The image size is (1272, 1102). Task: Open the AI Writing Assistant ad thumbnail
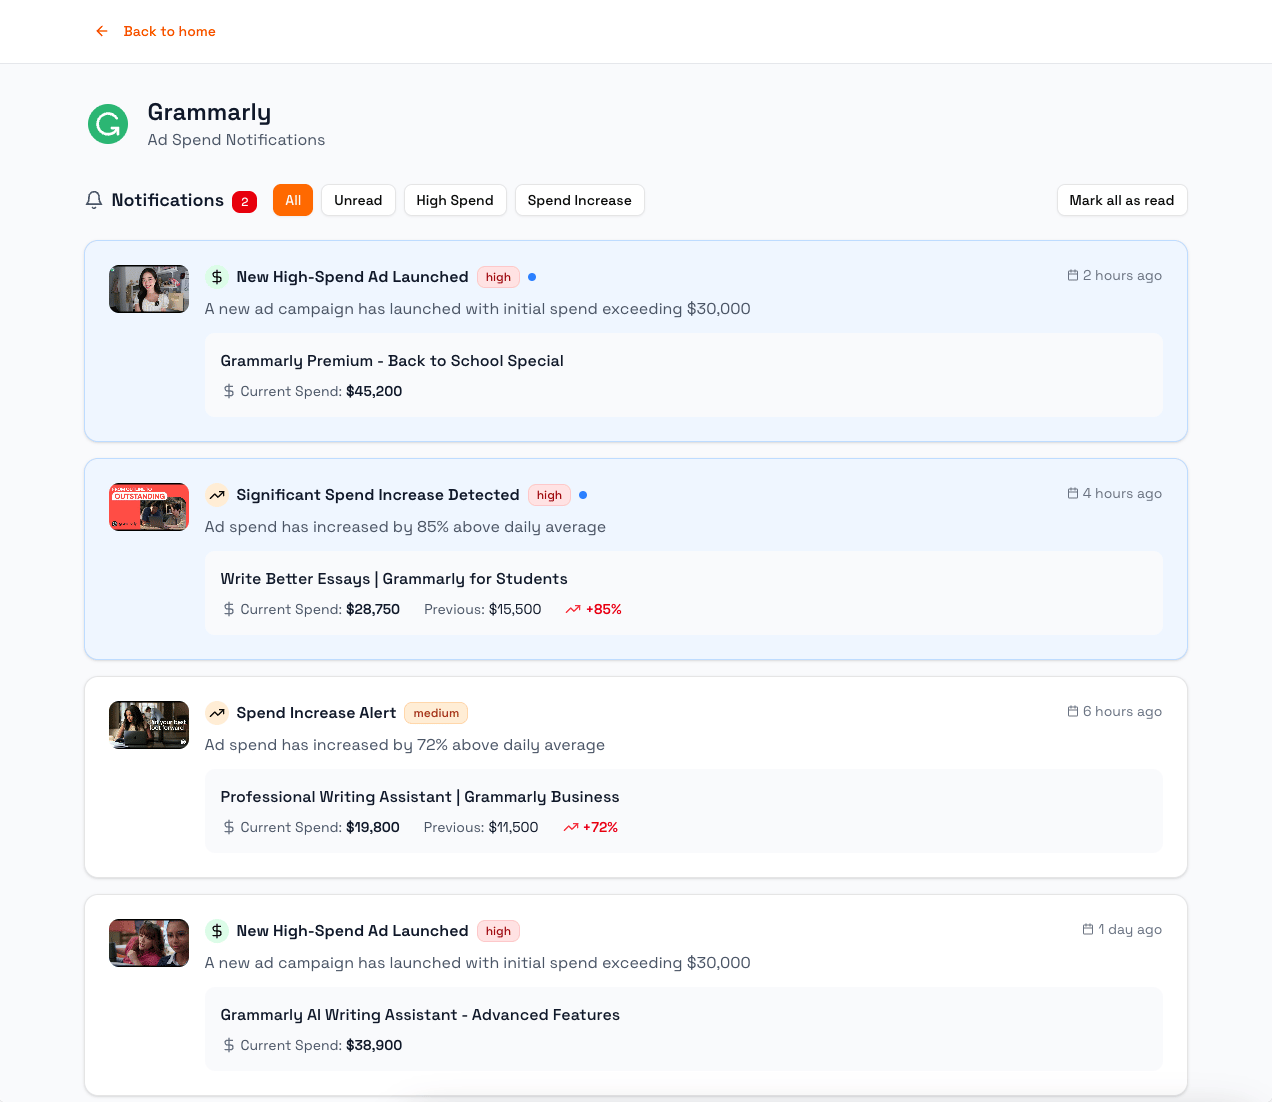click(149, 943)
